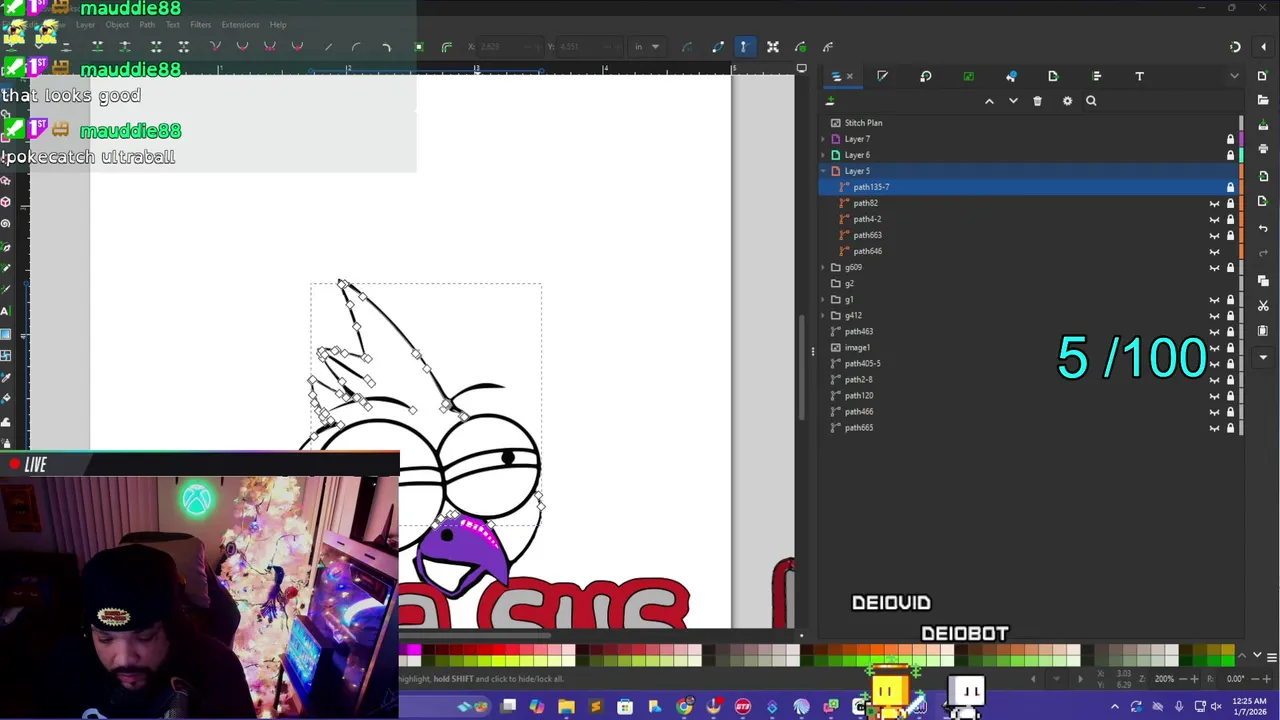1280x720 pixels.
Task: Click the Save document icon
Action: [1263, 123]
